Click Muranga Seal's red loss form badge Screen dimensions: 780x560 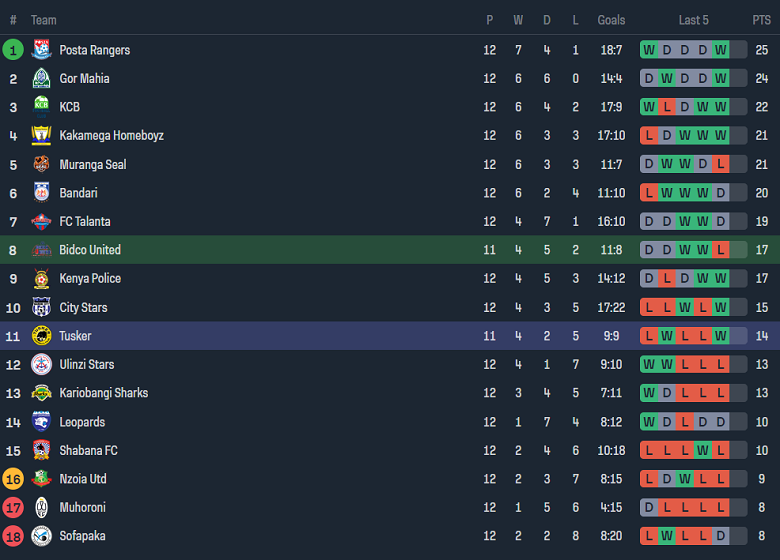pos(721,165)
